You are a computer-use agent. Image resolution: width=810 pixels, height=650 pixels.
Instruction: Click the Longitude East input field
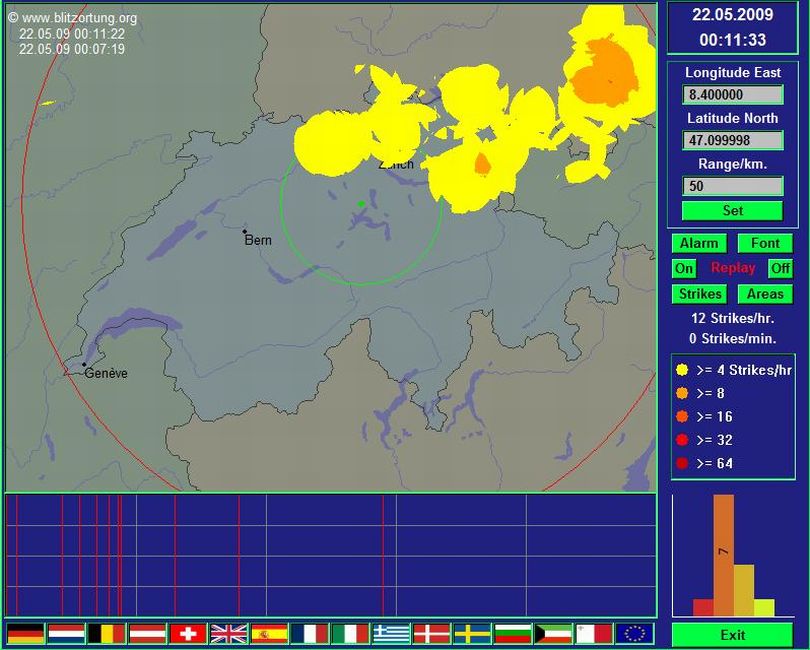point(732,95)
